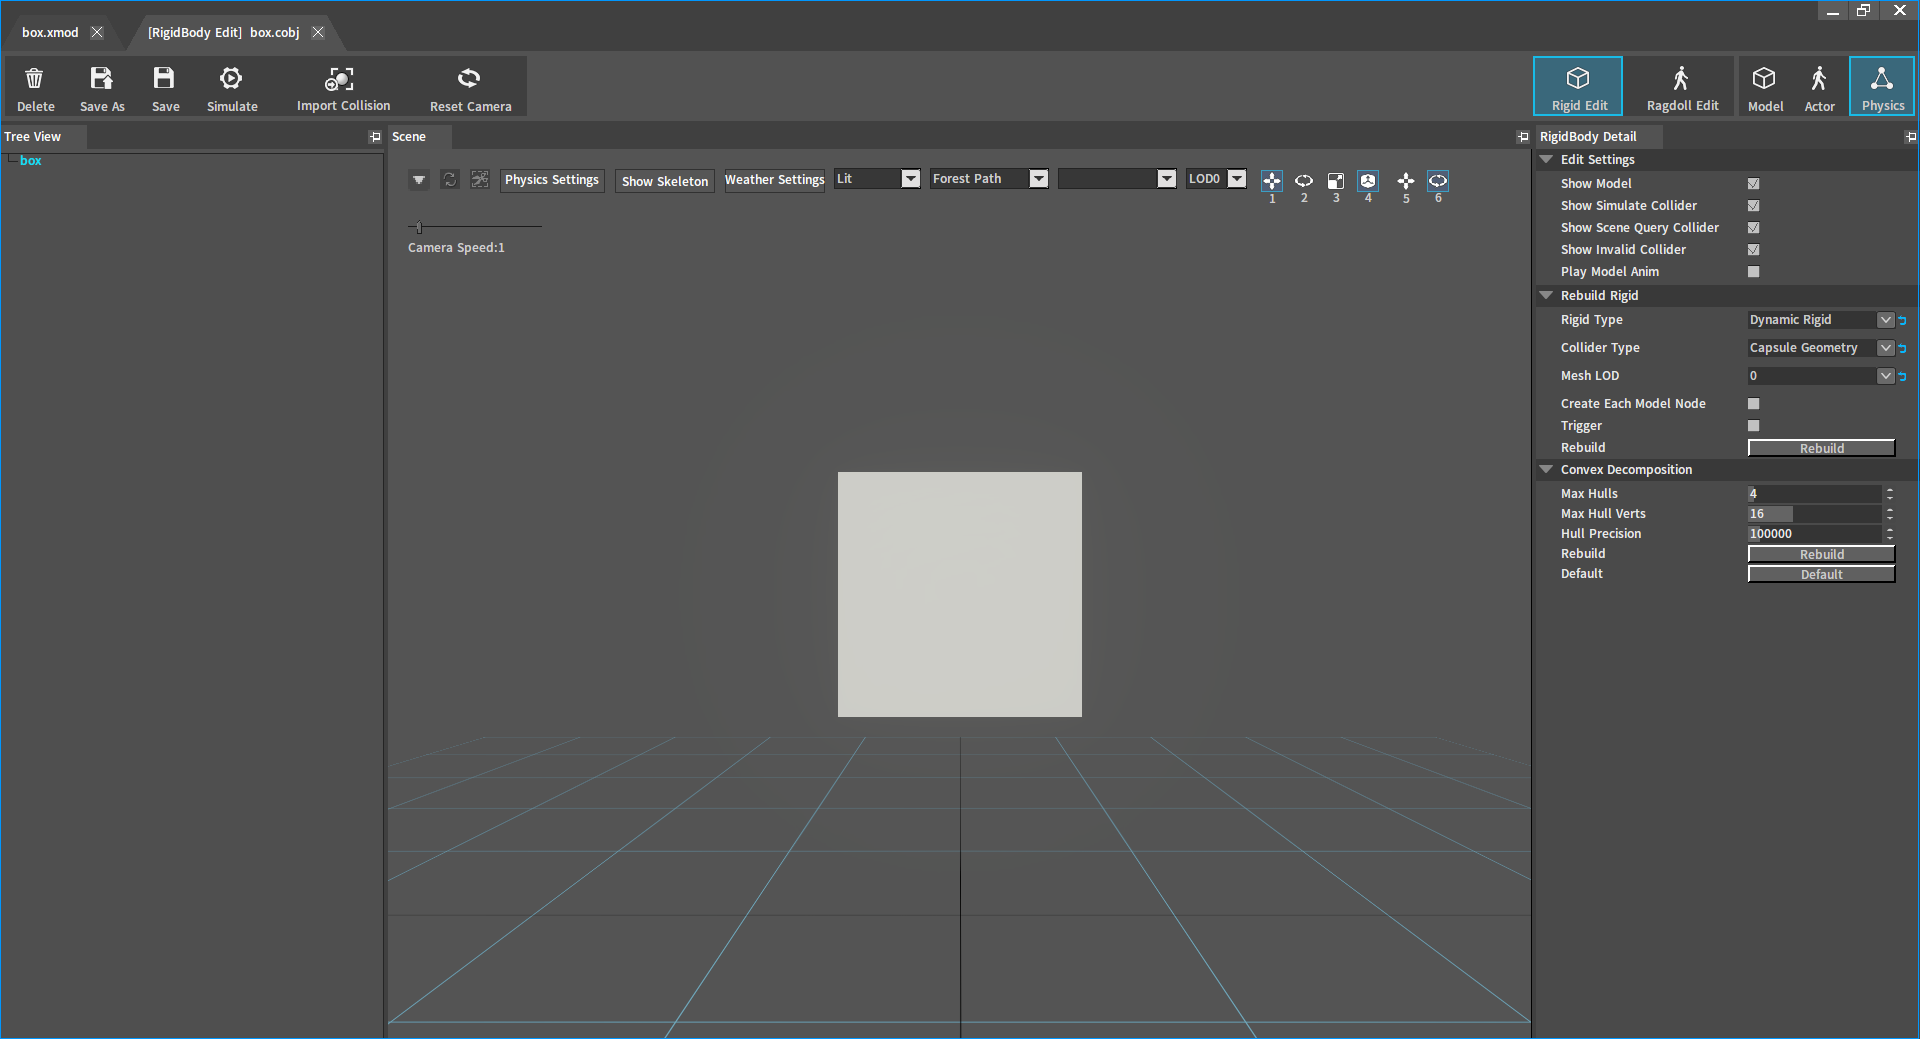Click Rebuild under Rebuild Rigid
The image size is (1920, 1039).
[x=1821, y=448]
